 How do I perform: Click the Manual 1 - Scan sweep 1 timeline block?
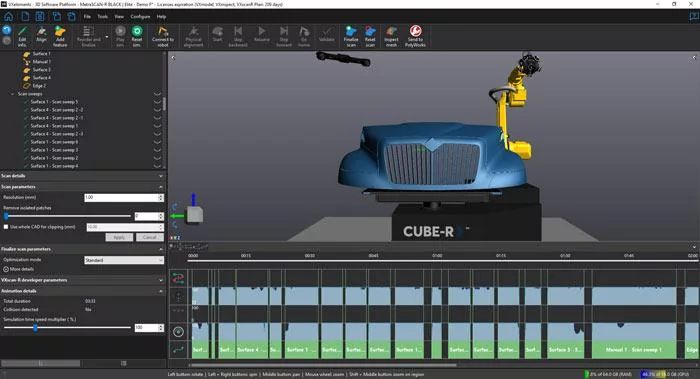point(634,350)
